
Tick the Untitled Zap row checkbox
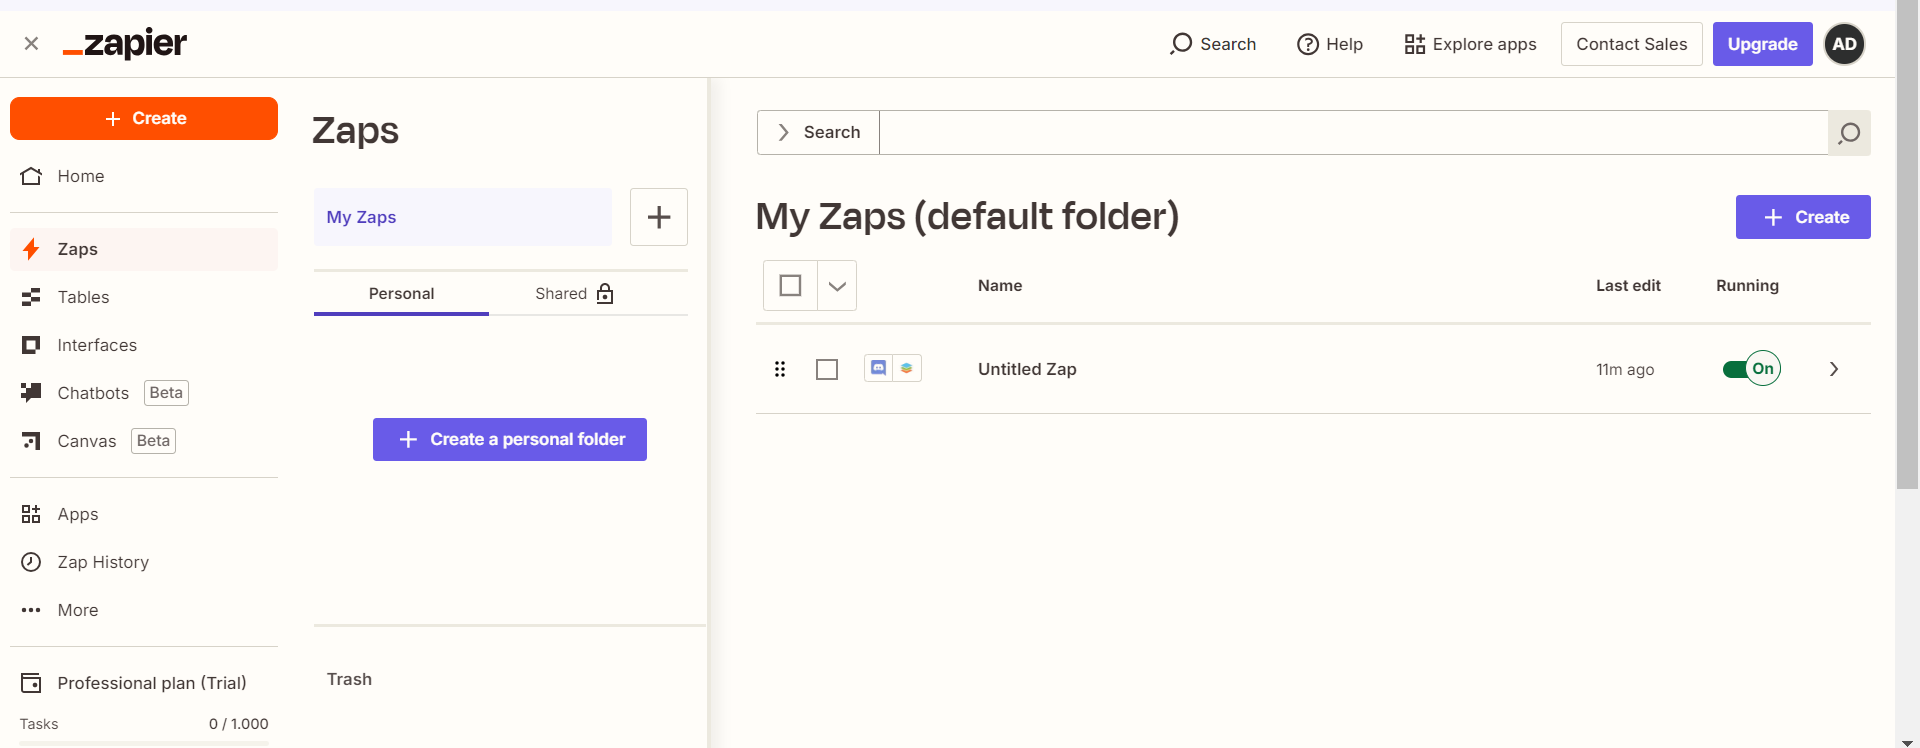[x=827, y=370]
